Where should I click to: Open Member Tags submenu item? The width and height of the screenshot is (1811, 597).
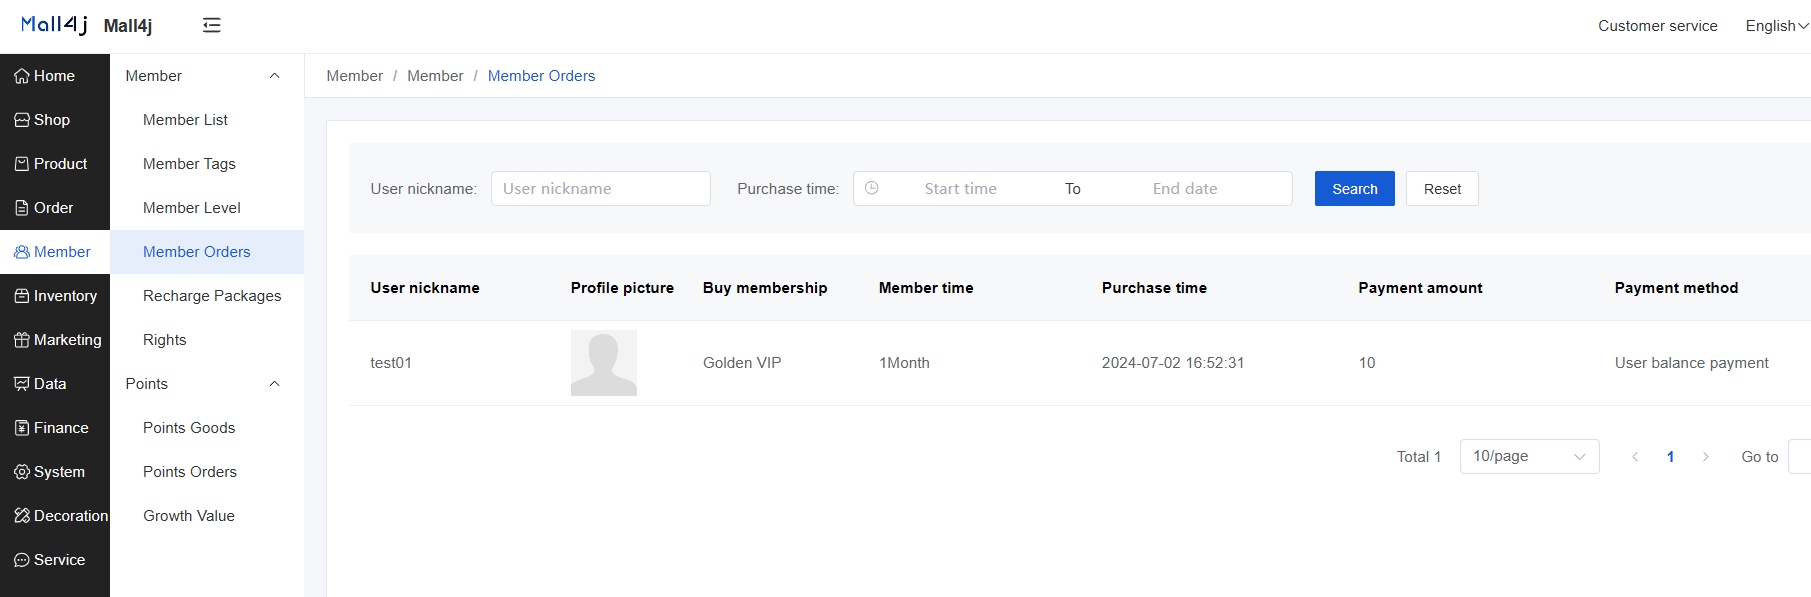pos(207,164)
